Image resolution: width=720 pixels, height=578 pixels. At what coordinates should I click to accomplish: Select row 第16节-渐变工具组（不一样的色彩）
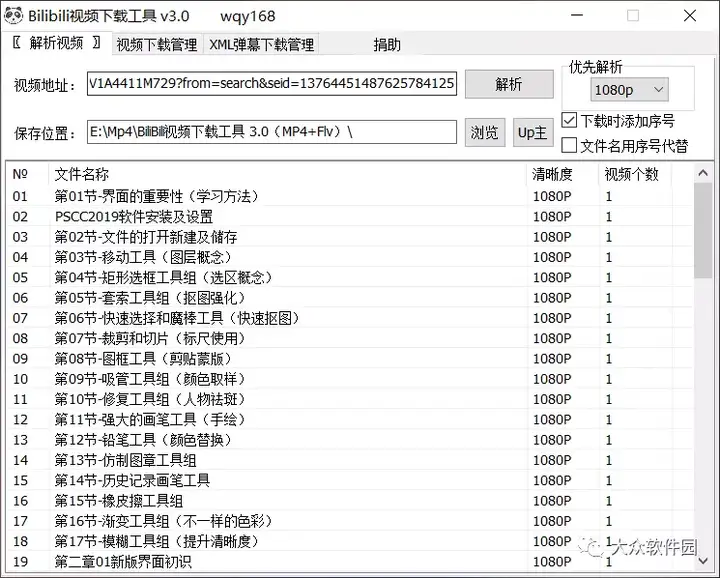(x=349, y=521)
